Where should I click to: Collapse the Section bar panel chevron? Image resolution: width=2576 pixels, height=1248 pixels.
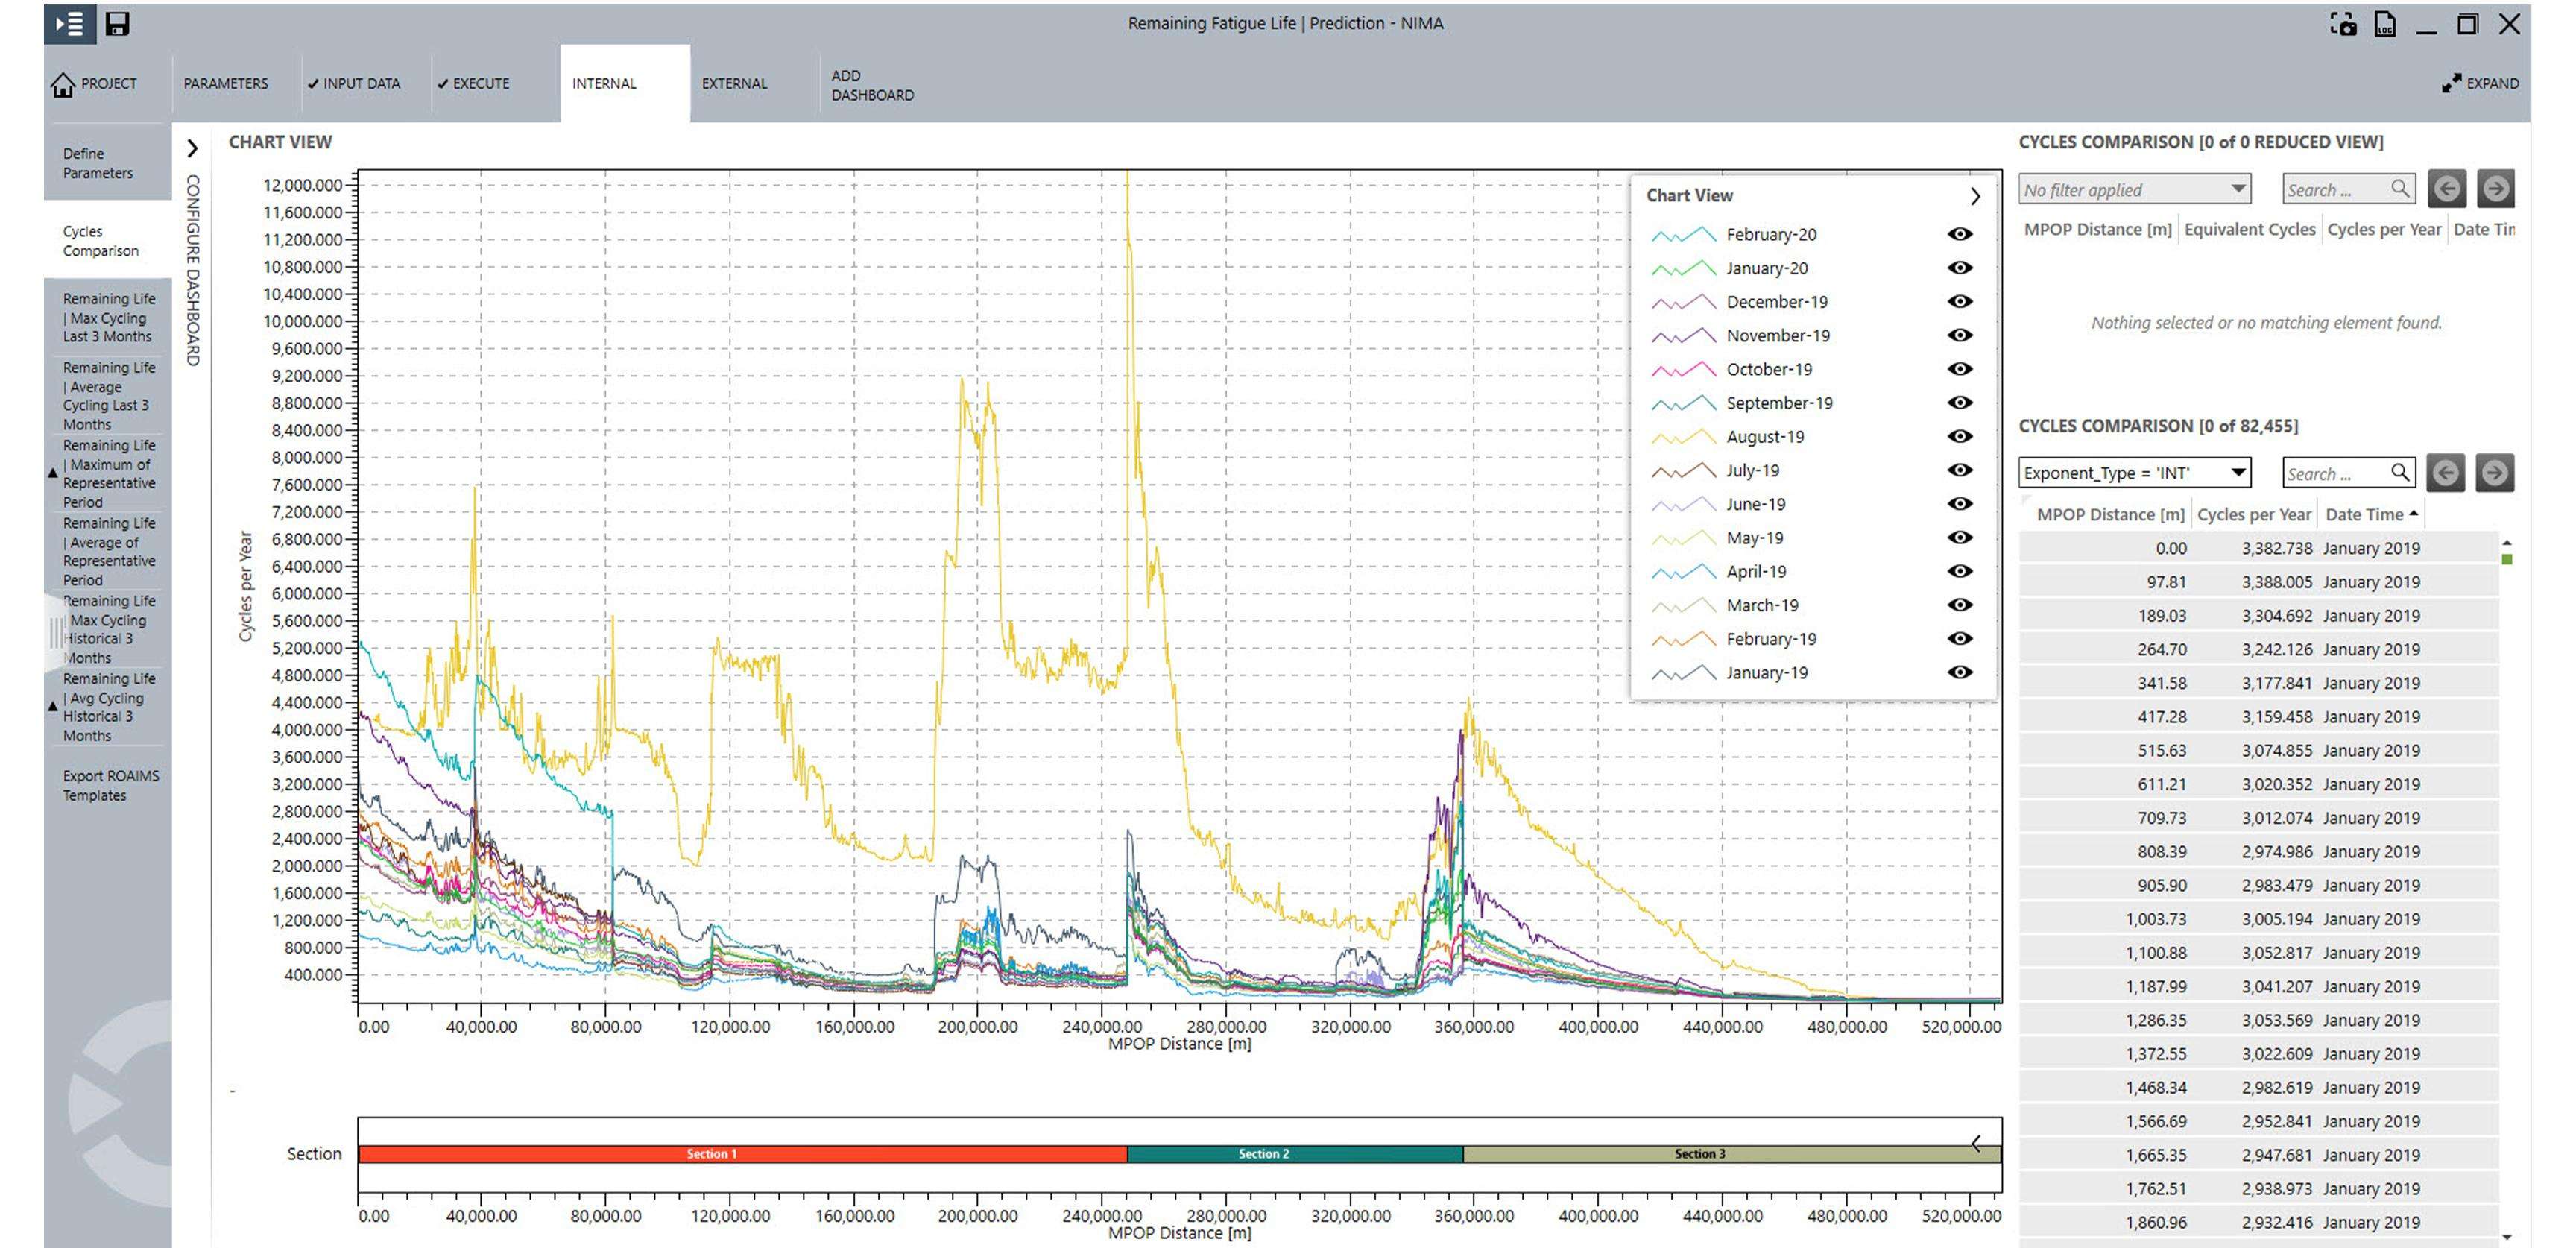pos(1976,1143)
